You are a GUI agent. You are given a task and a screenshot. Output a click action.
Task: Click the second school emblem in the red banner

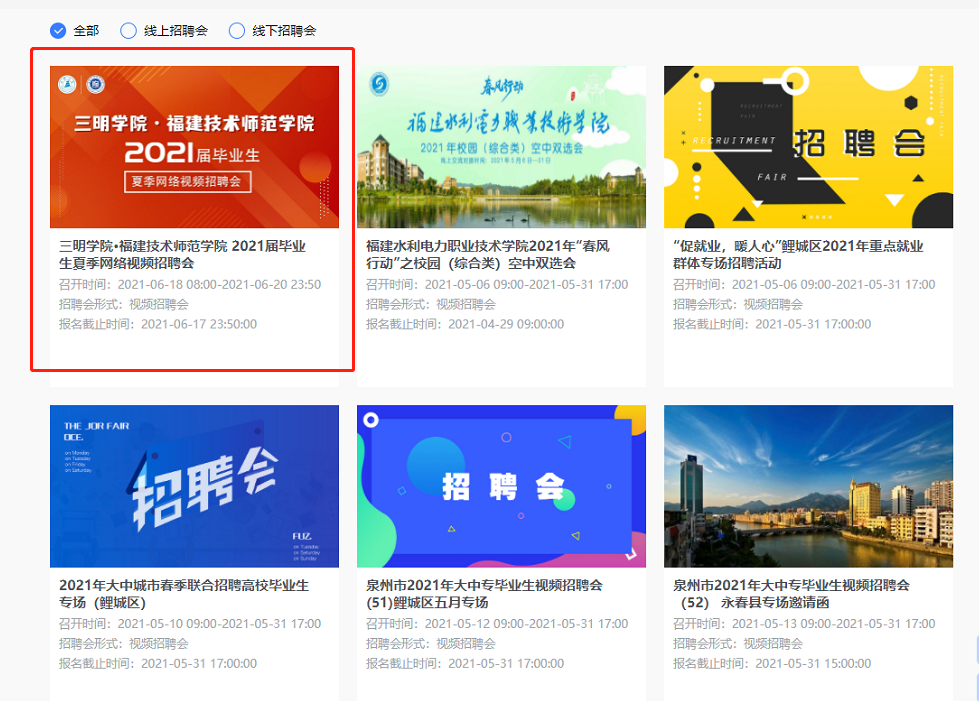pyautogui.click(x=95, y=84)
